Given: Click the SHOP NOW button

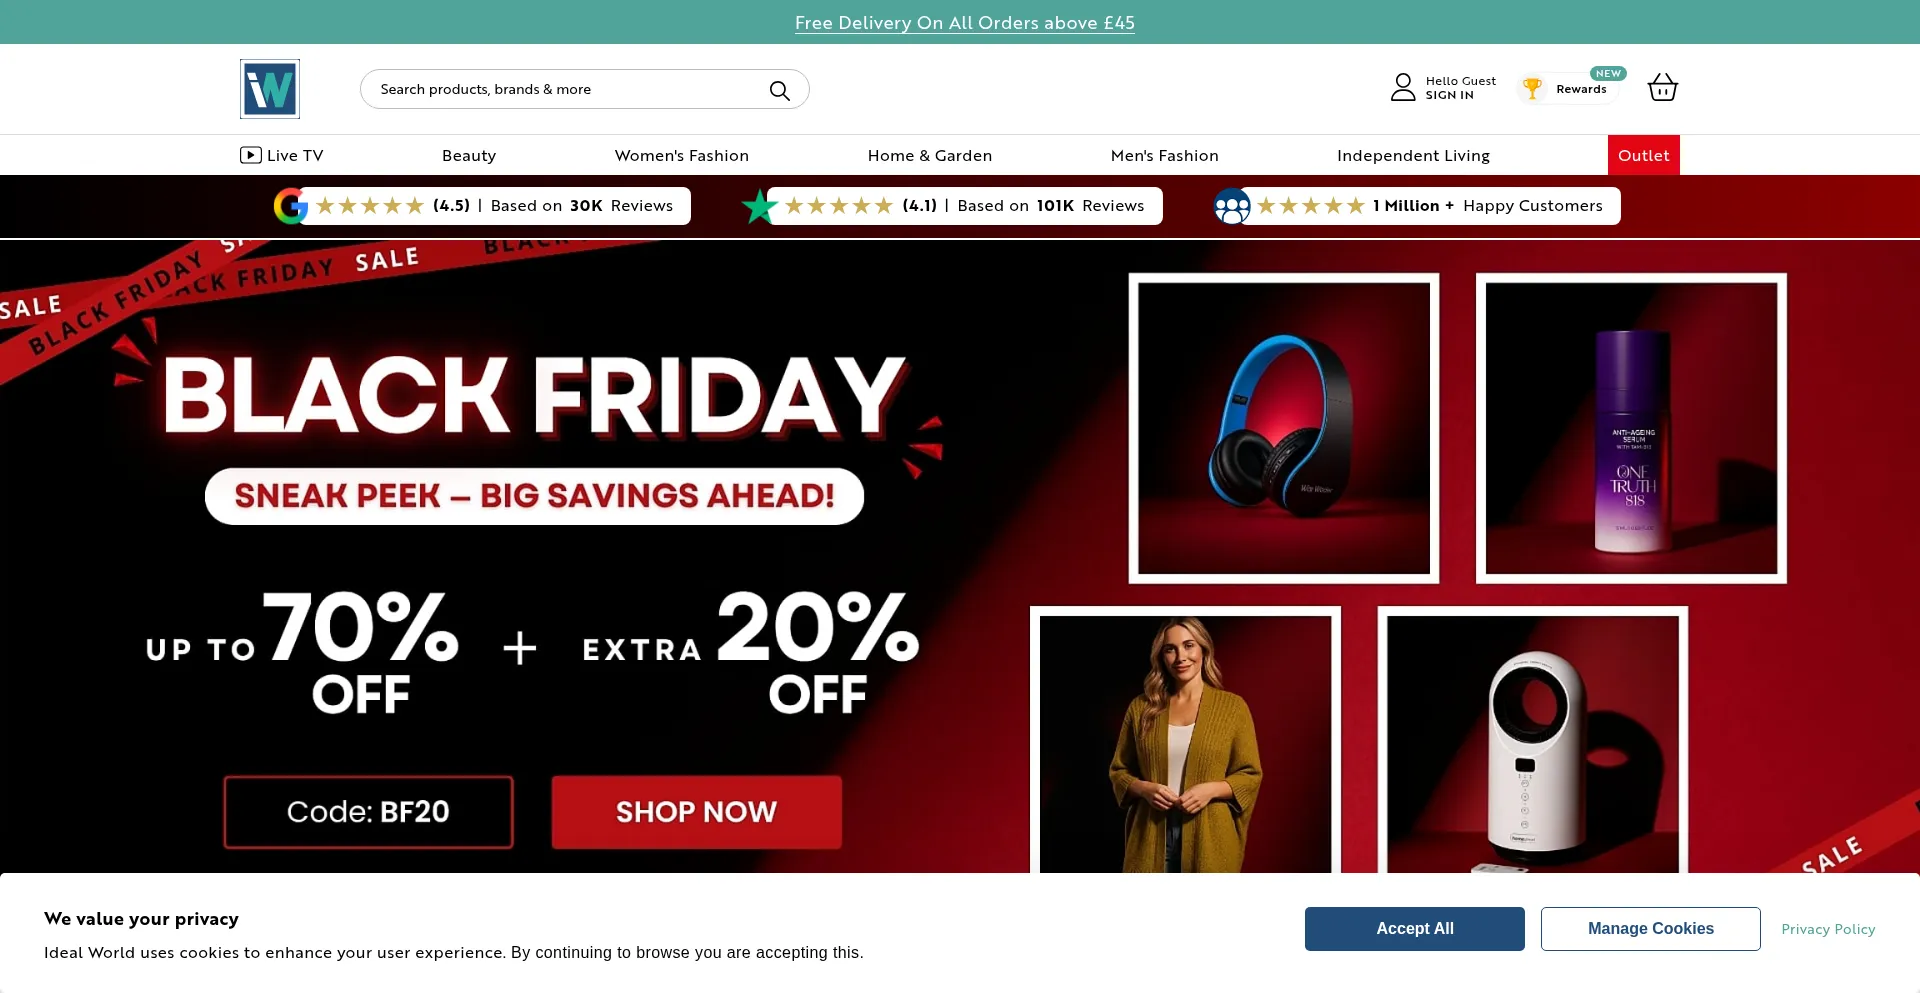Looking at the screenshot, I should click(x=697, y=812).
